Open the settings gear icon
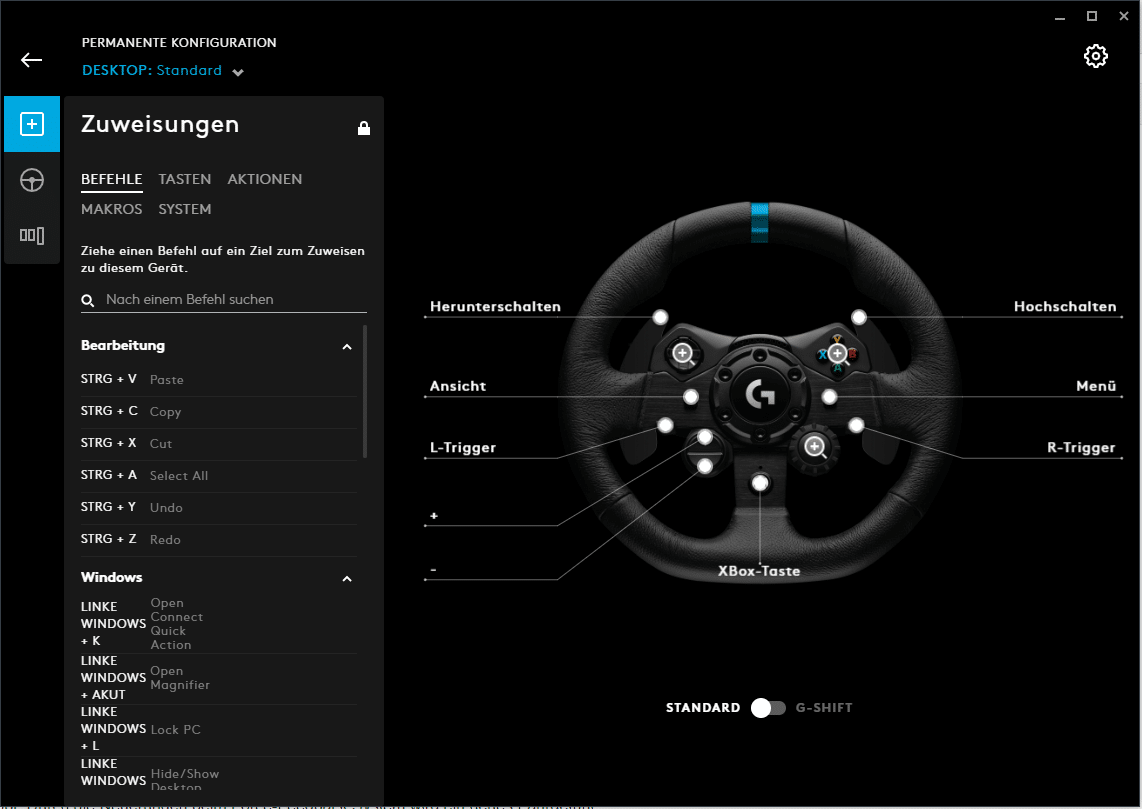1142x809 pixels. click(1096, 56)
